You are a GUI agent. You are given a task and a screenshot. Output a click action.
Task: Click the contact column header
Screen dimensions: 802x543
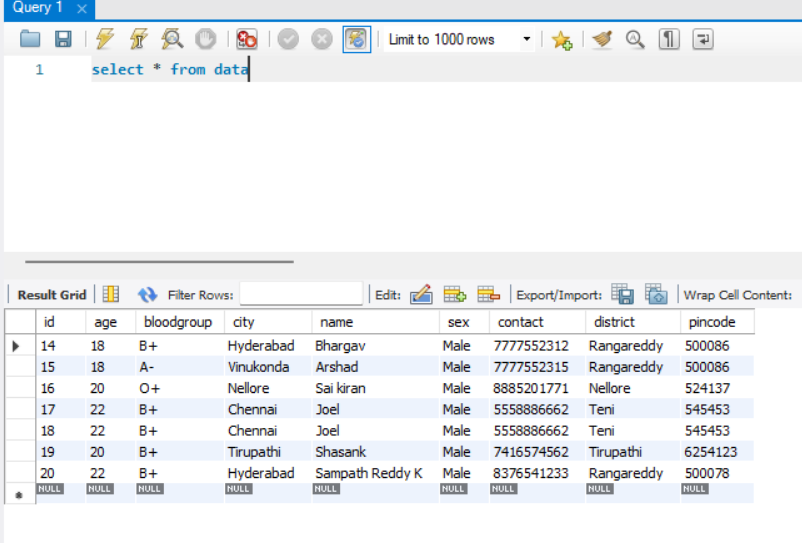coord(537,322)
